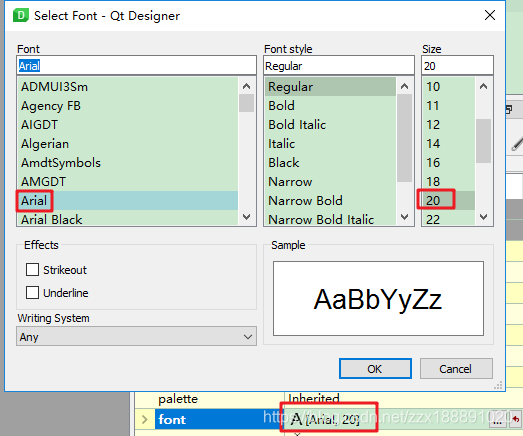The width and height of the screenshot is (523, 436).
Task: Select Agency FB font
Action: click(128, 106)
